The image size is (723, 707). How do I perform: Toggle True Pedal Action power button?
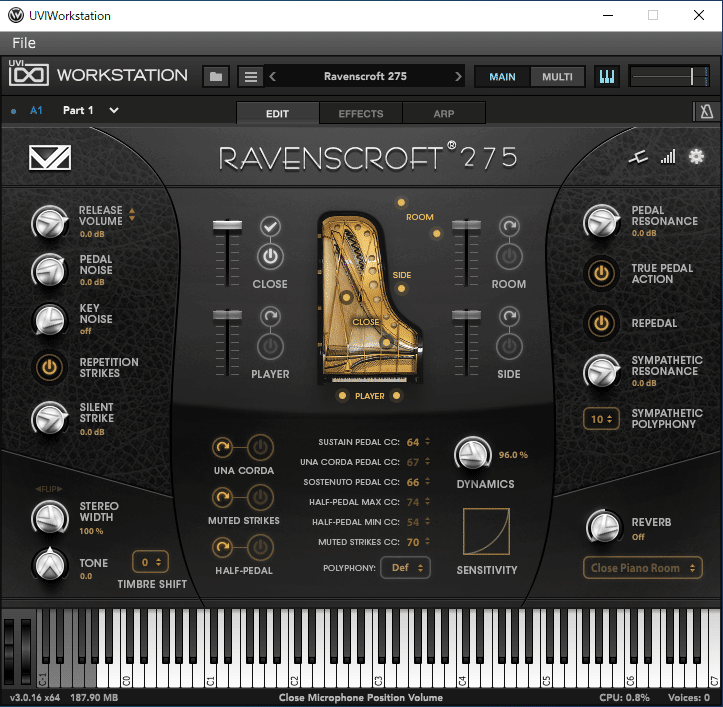pos(601,273)
